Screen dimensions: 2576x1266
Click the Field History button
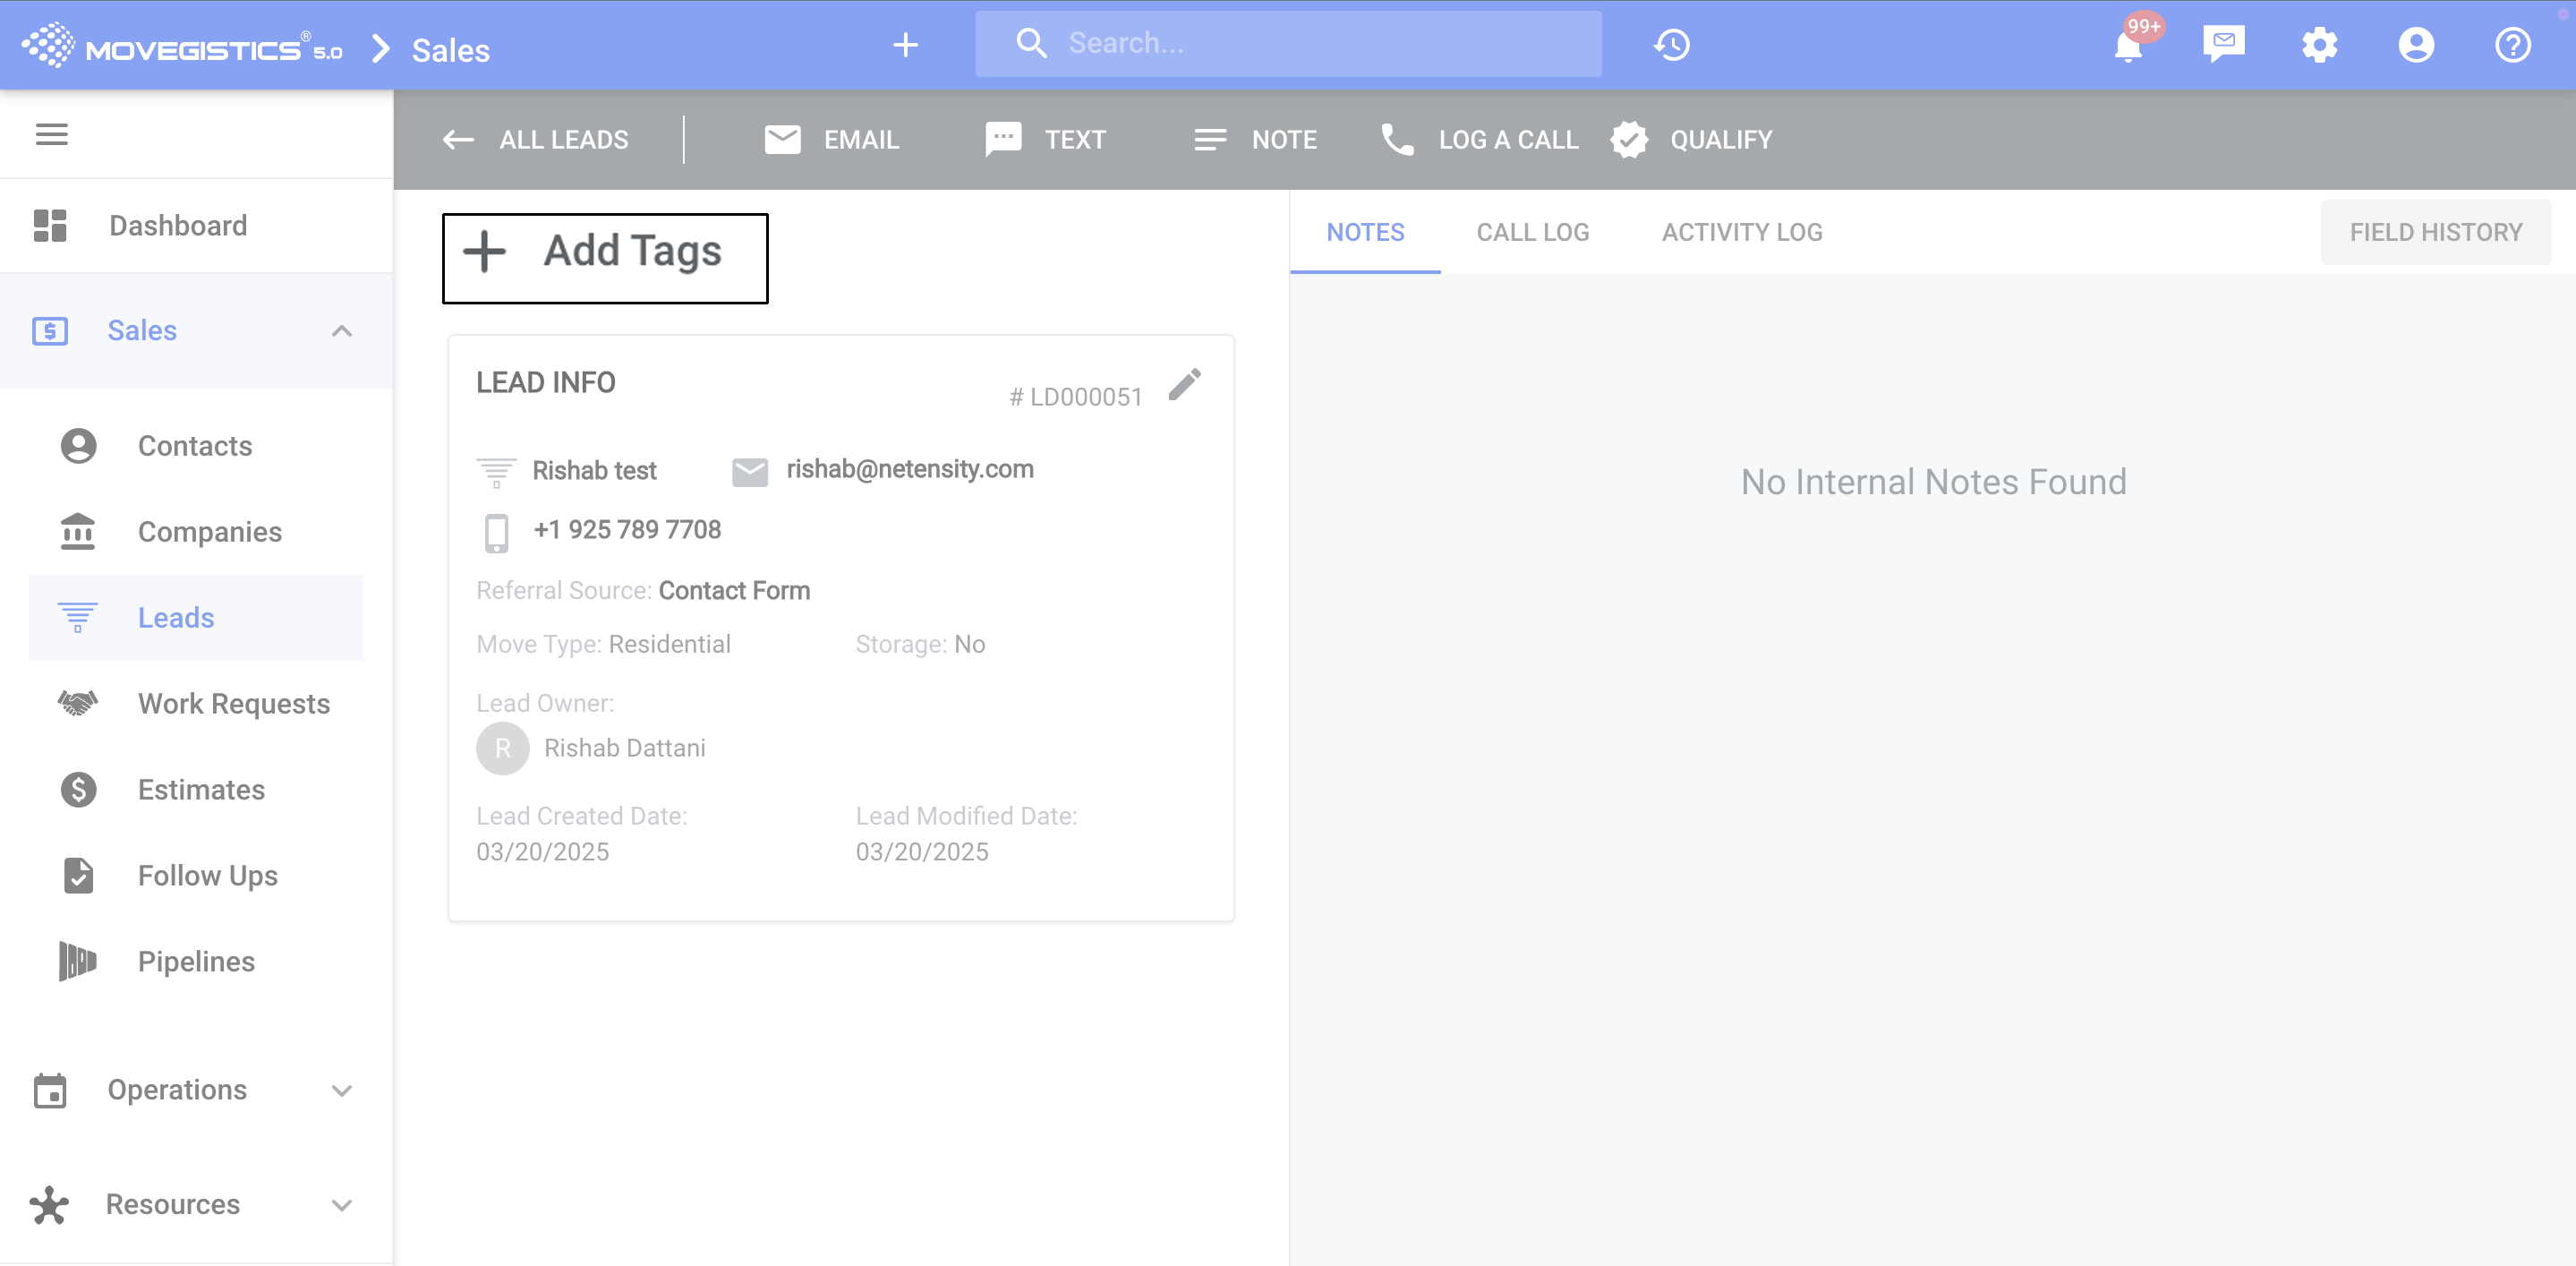pyautogui.click(x=2435, y=232)
